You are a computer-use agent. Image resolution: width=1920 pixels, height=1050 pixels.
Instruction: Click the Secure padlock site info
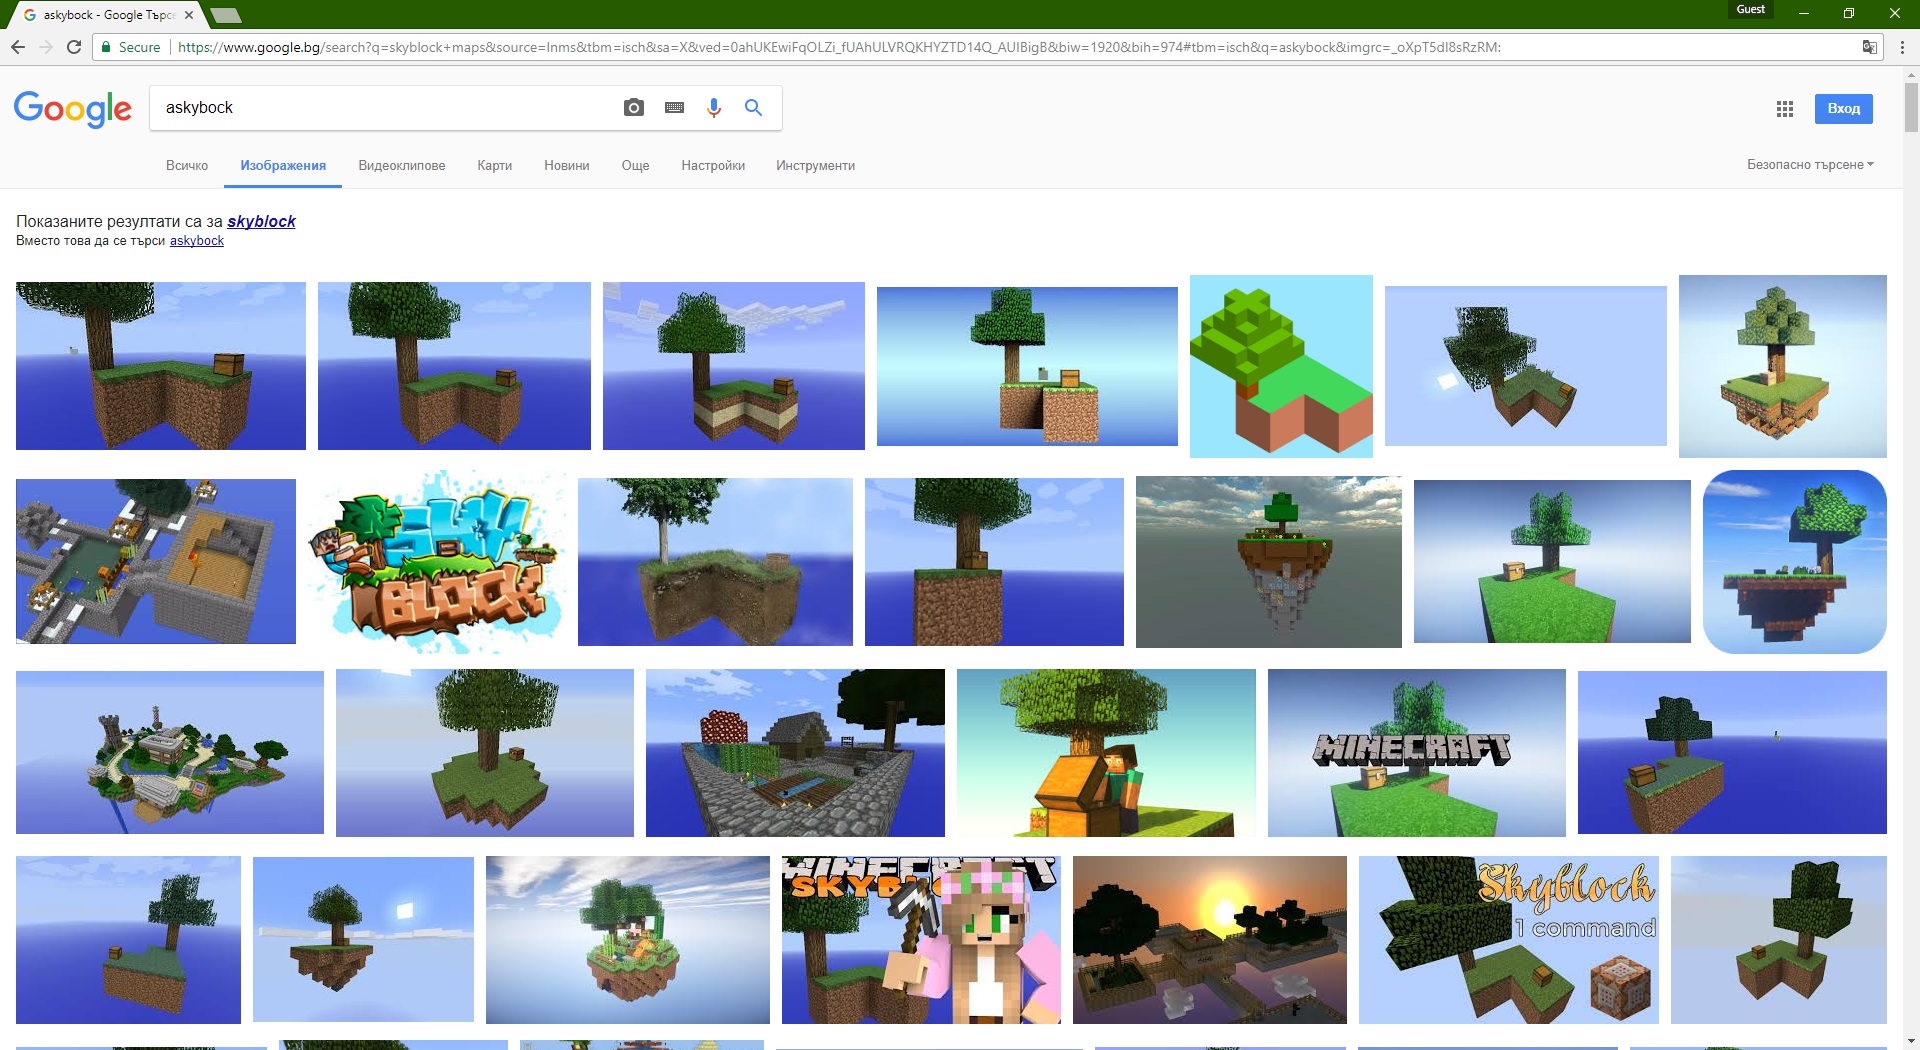(131, 47)
